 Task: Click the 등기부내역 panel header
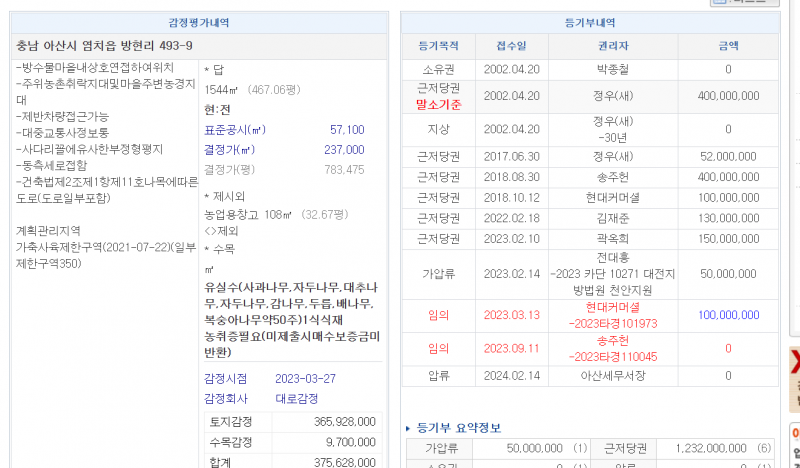coord(589,22)
